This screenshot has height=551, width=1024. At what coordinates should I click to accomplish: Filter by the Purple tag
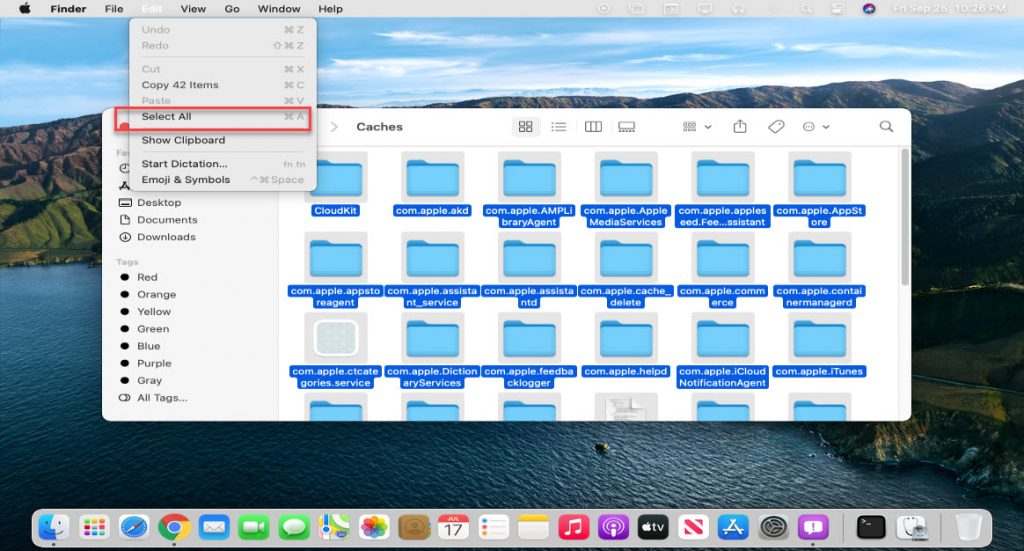click(x=154, y=363)
